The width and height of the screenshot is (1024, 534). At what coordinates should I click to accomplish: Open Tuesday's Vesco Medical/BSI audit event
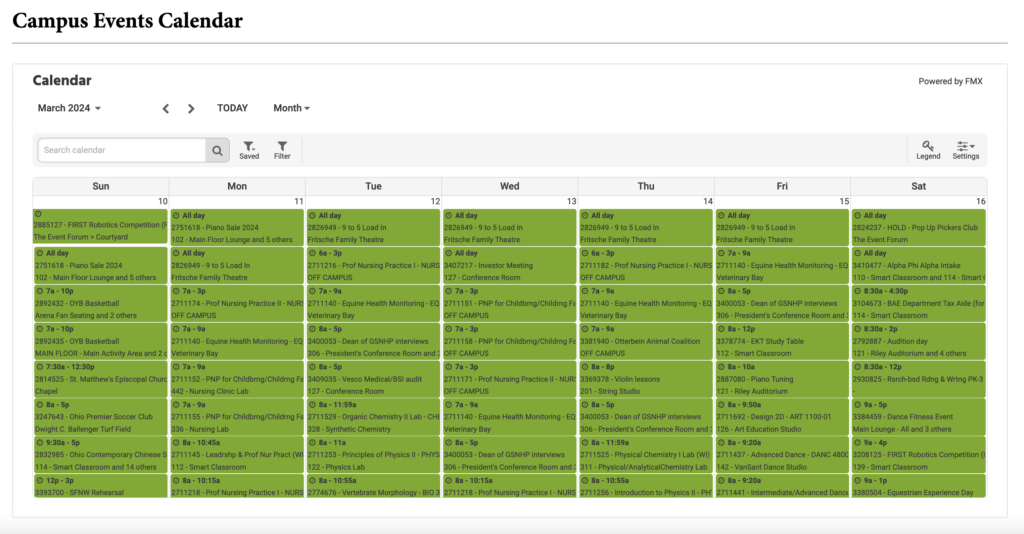(373, 379)
